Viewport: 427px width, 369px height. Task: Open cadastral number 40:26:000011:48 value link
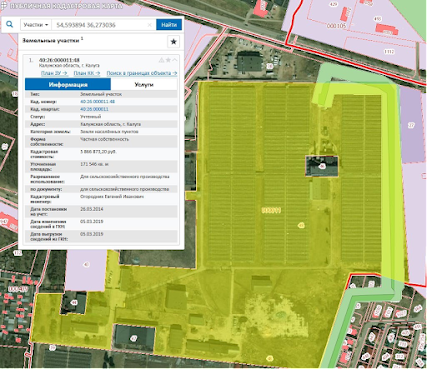pyautogui.click(x=97, y=102)
